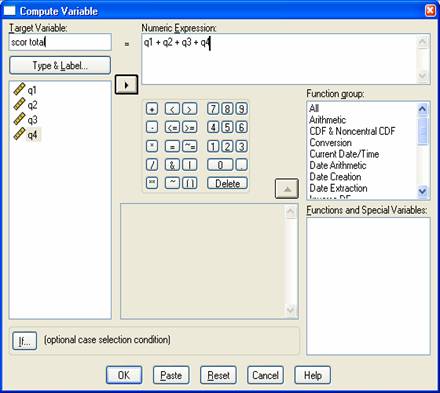
Task: Close the Compute Variable window
Action: (430, 11)
